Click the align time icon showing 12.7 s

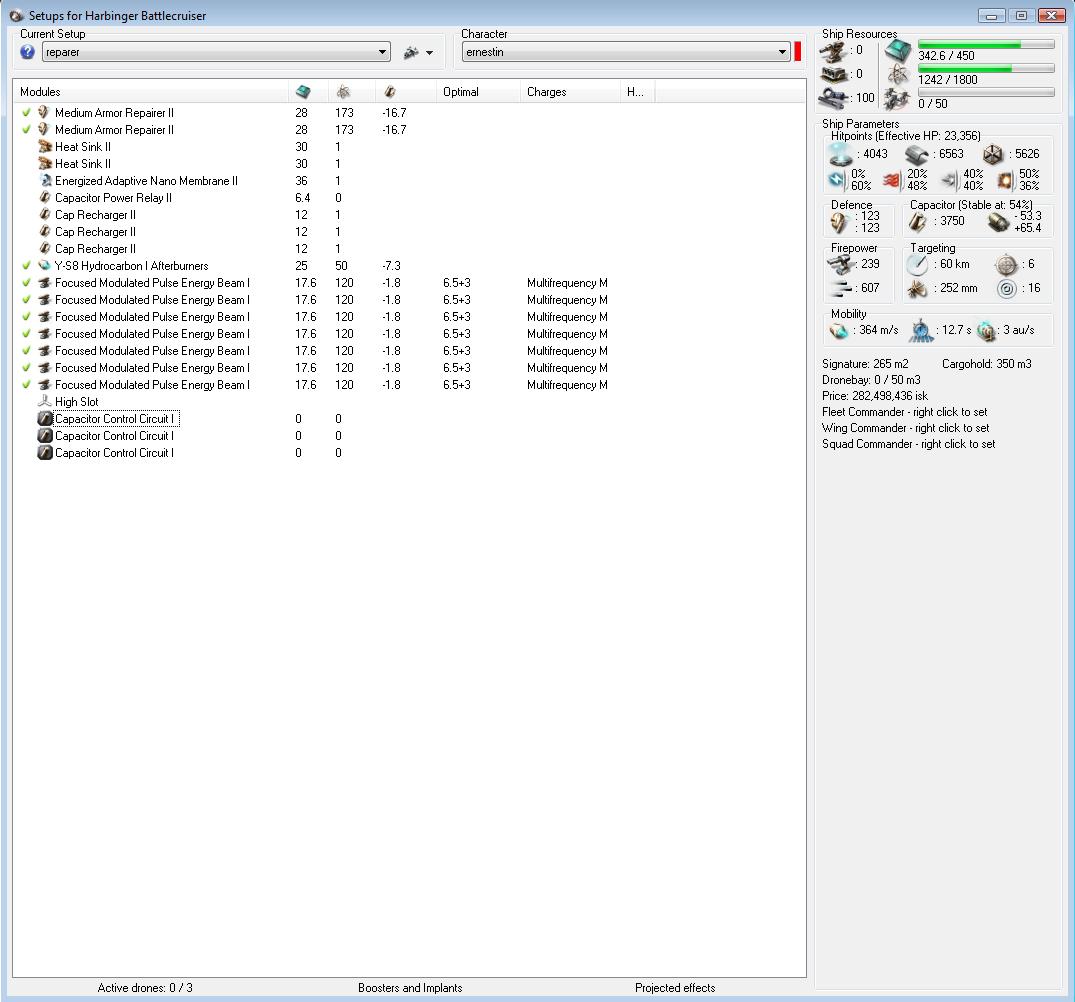(x=921, y=331)
